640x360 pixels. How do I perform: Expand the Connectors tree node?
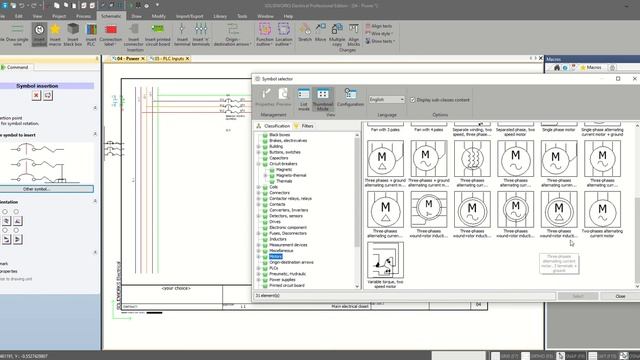pos(259,193)
